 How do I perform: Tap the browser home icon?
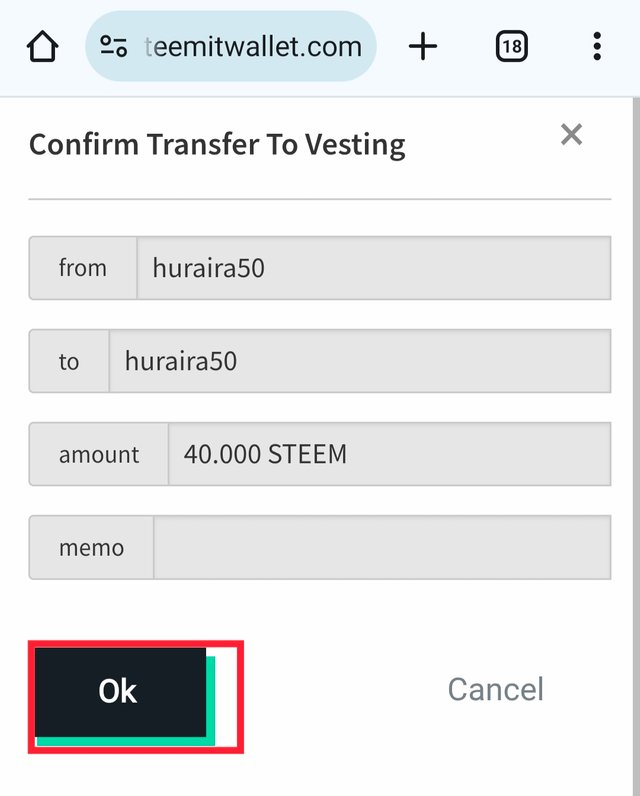(x=42, y=46)
